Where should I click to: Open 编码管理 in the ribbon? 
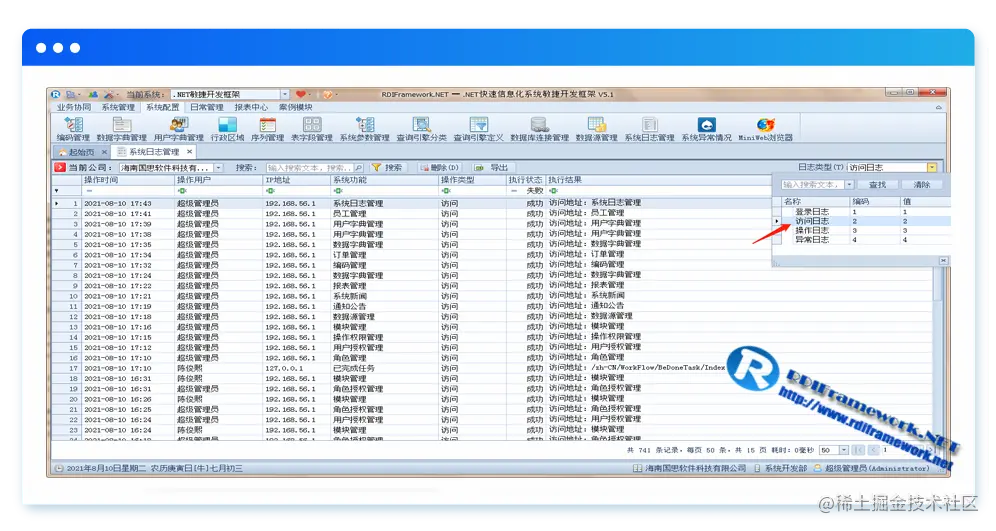[72, 129]
